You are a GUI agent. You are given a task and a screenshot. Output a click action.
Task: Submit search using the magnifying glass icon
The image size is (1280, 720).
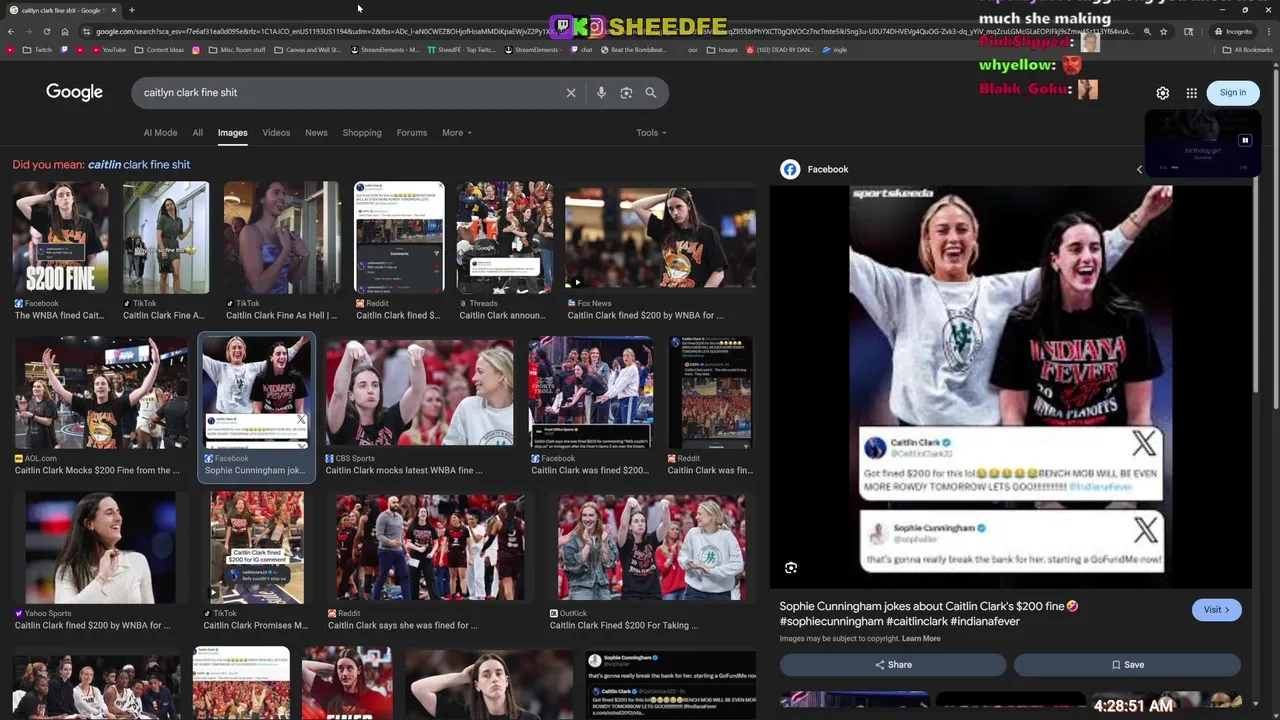coord(651,93)
